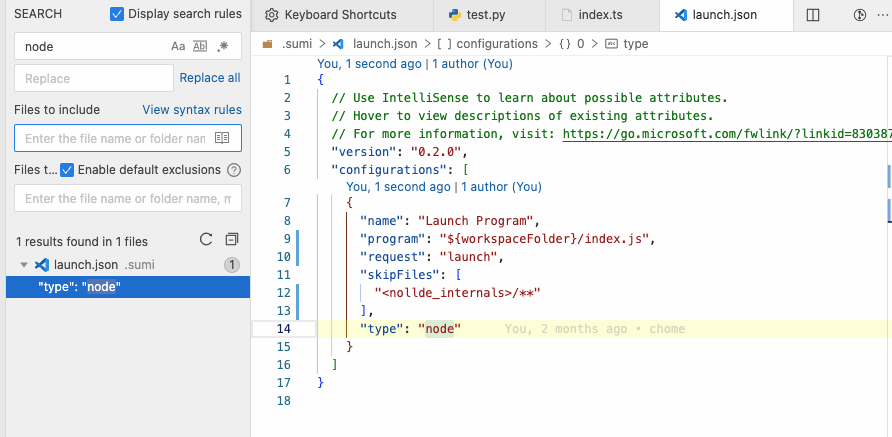Click Replace all link

210,78
